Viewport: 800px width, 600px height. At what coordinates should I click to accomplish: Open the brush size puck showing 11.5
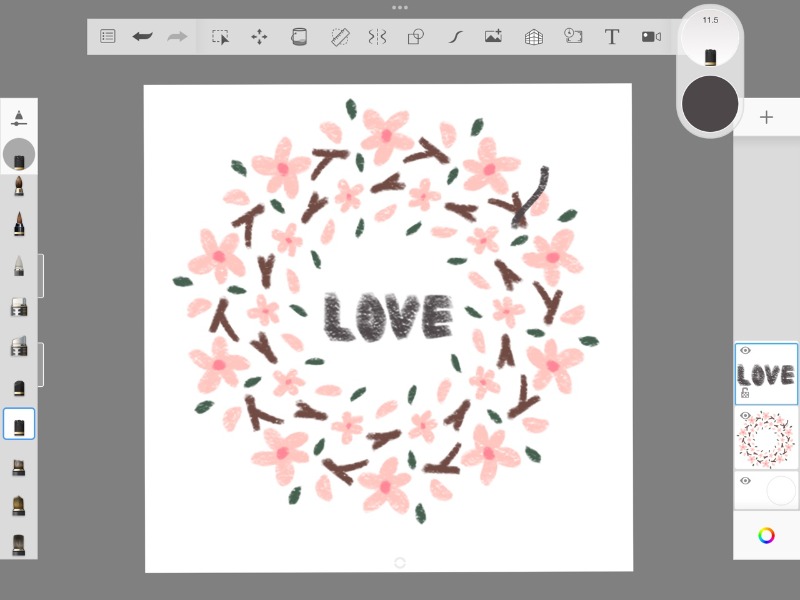[x=710, y=36]
